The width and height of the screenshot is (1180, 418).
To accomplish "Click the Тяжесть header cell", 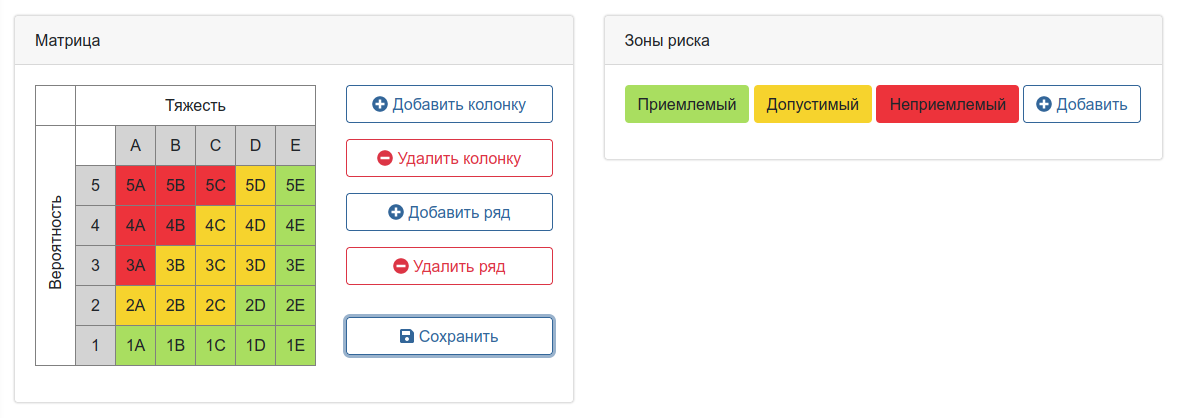I will coord(195,105).
